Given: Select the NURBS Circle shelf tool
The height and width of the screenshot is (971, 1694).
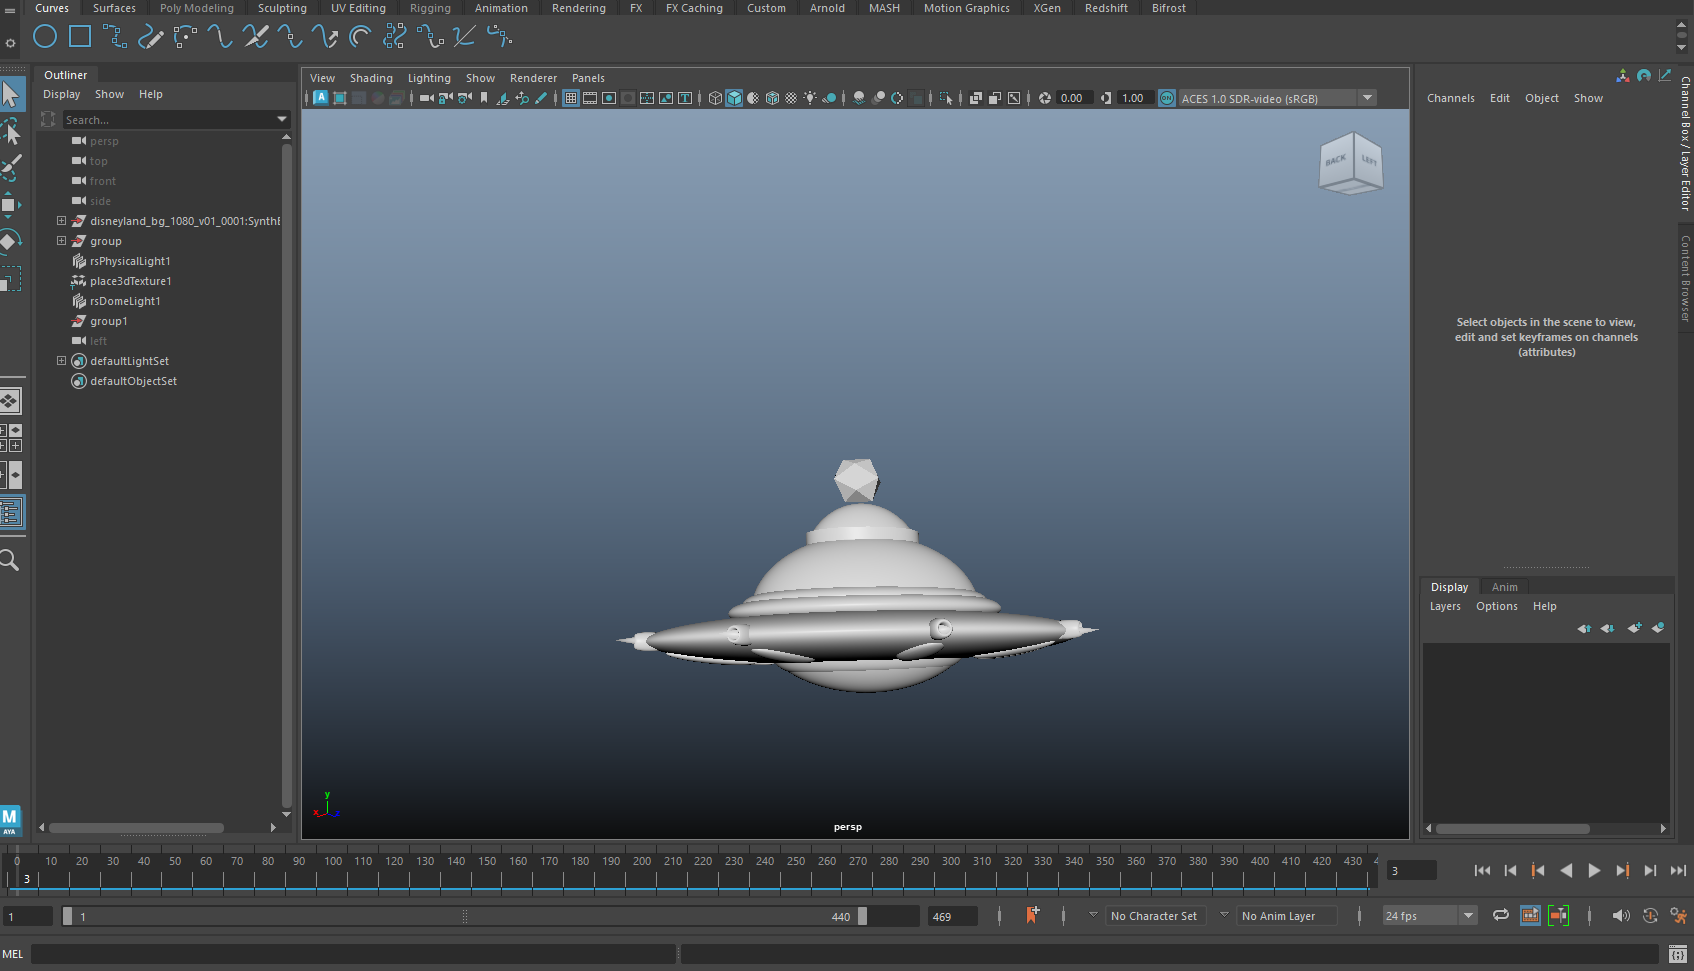Looking at the screenshot, I should [x=45, y=37].
